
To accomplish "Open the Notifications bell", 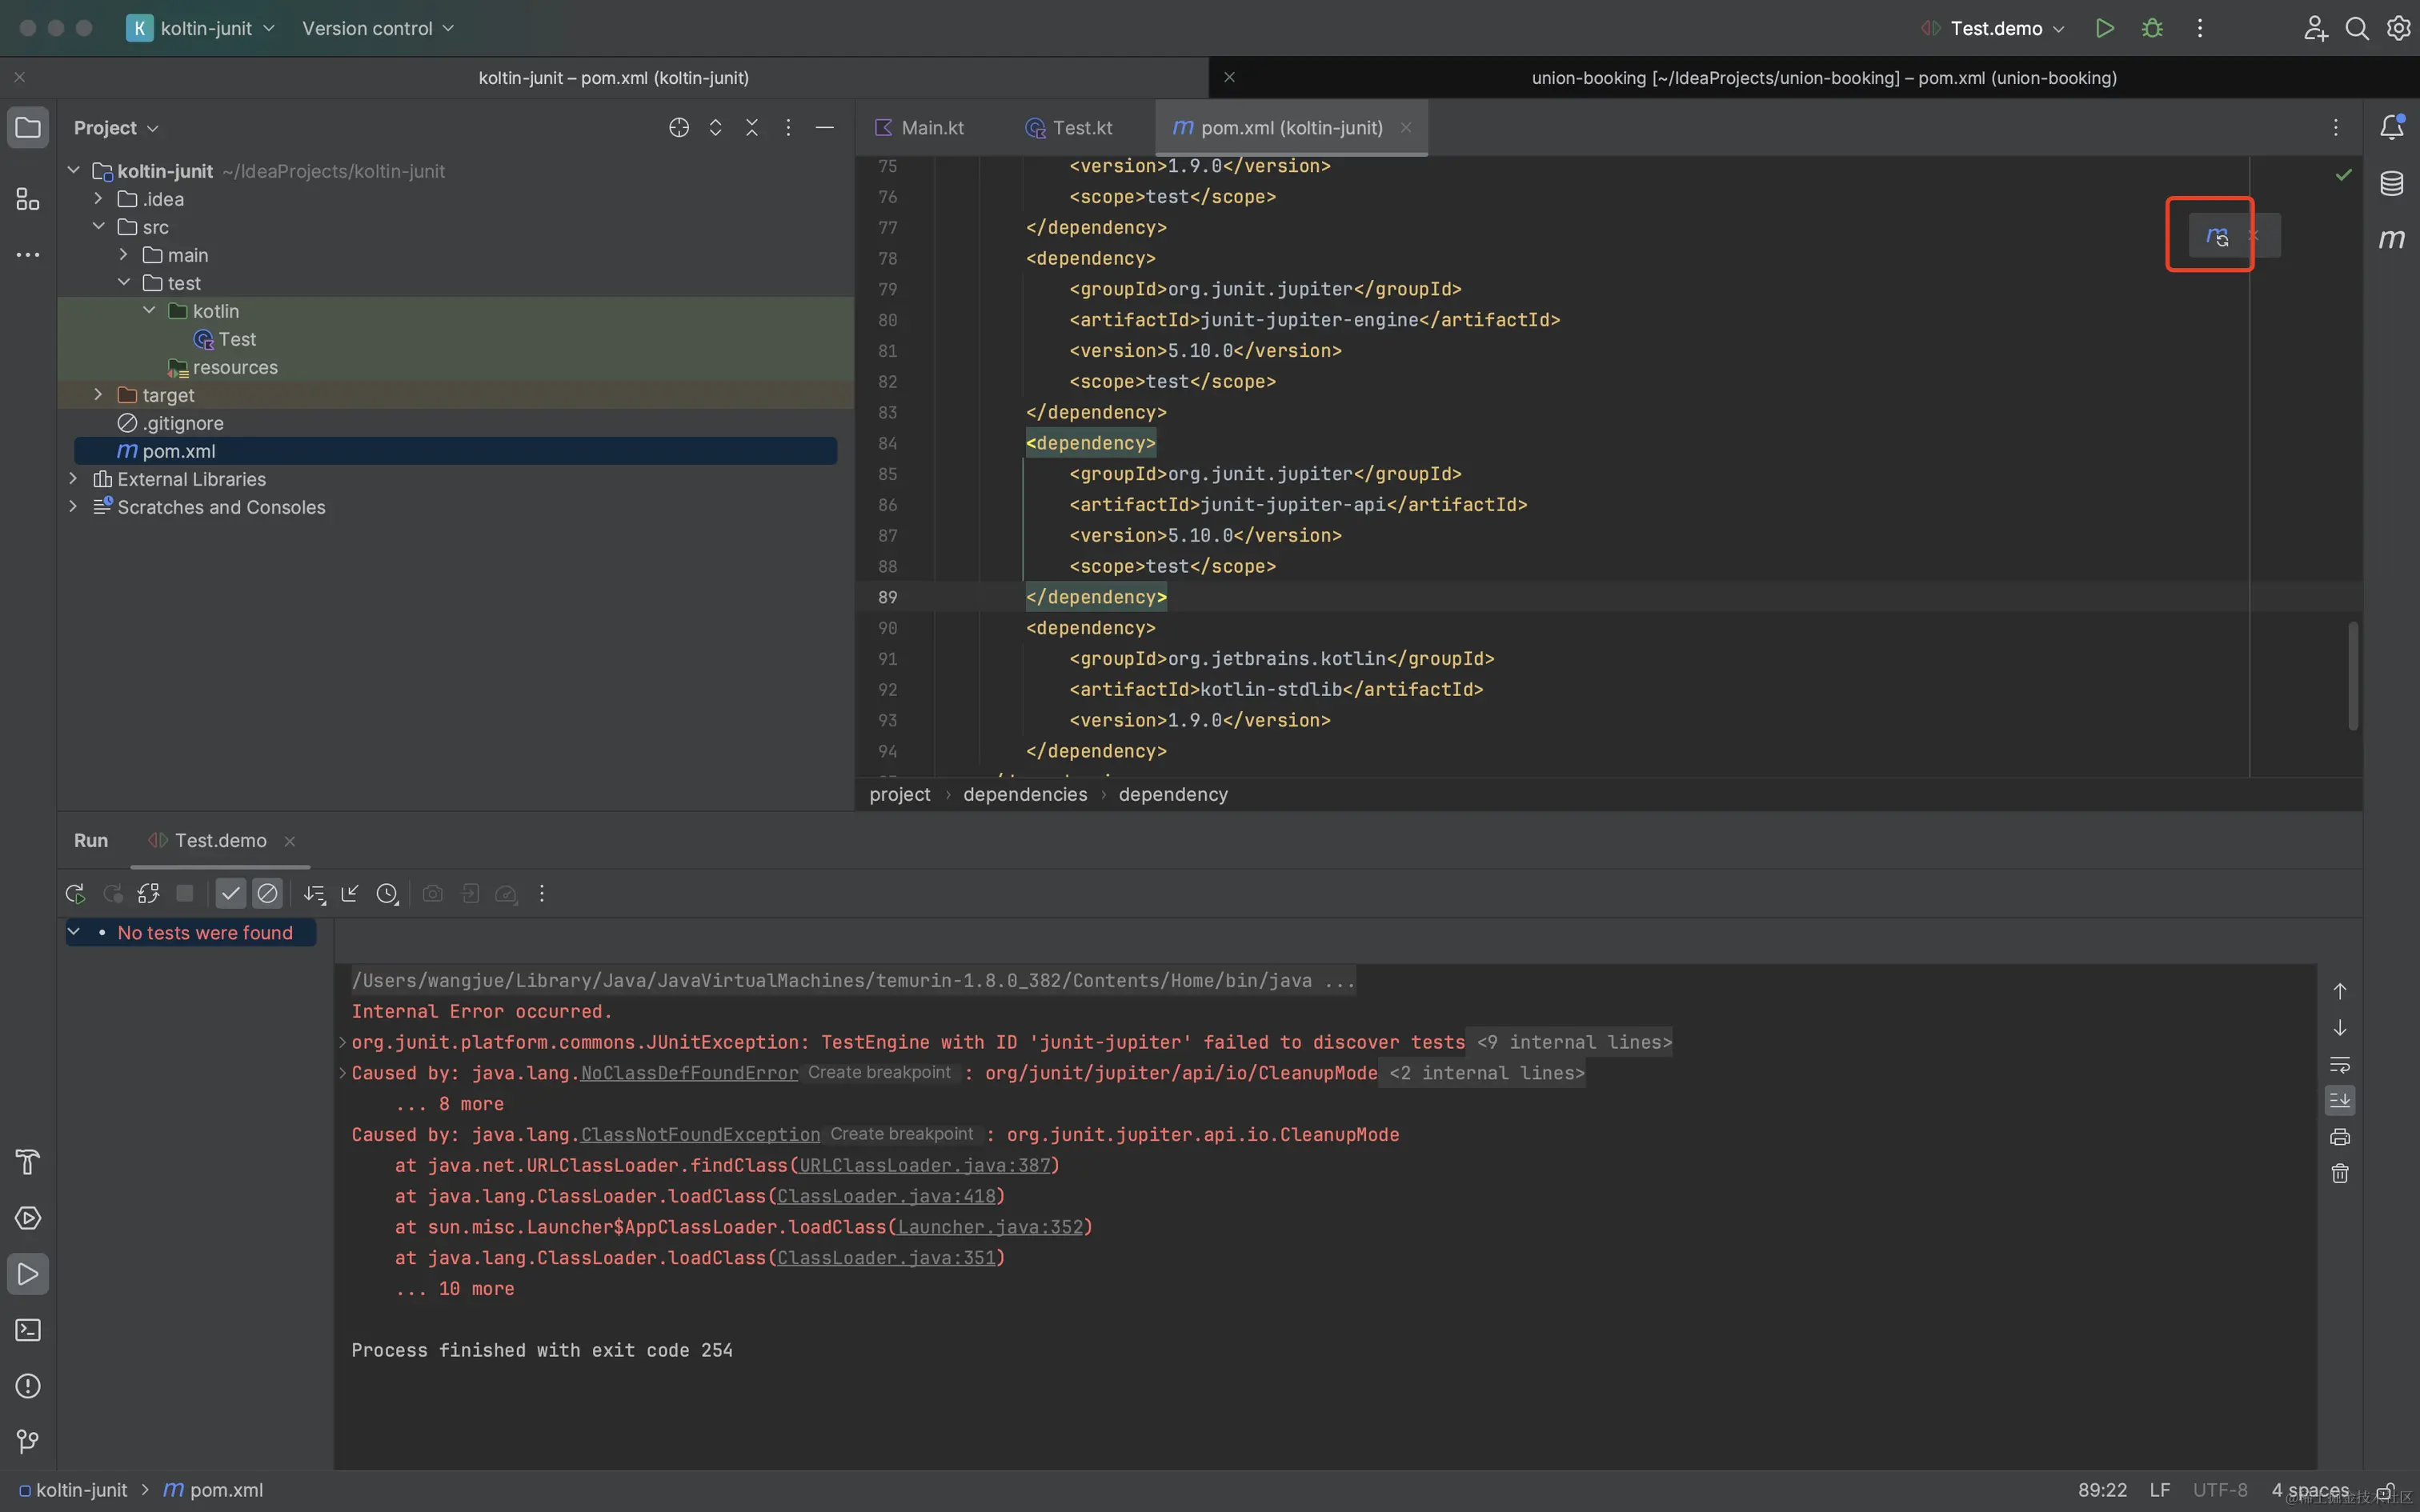I will [x=2392, y=127].
